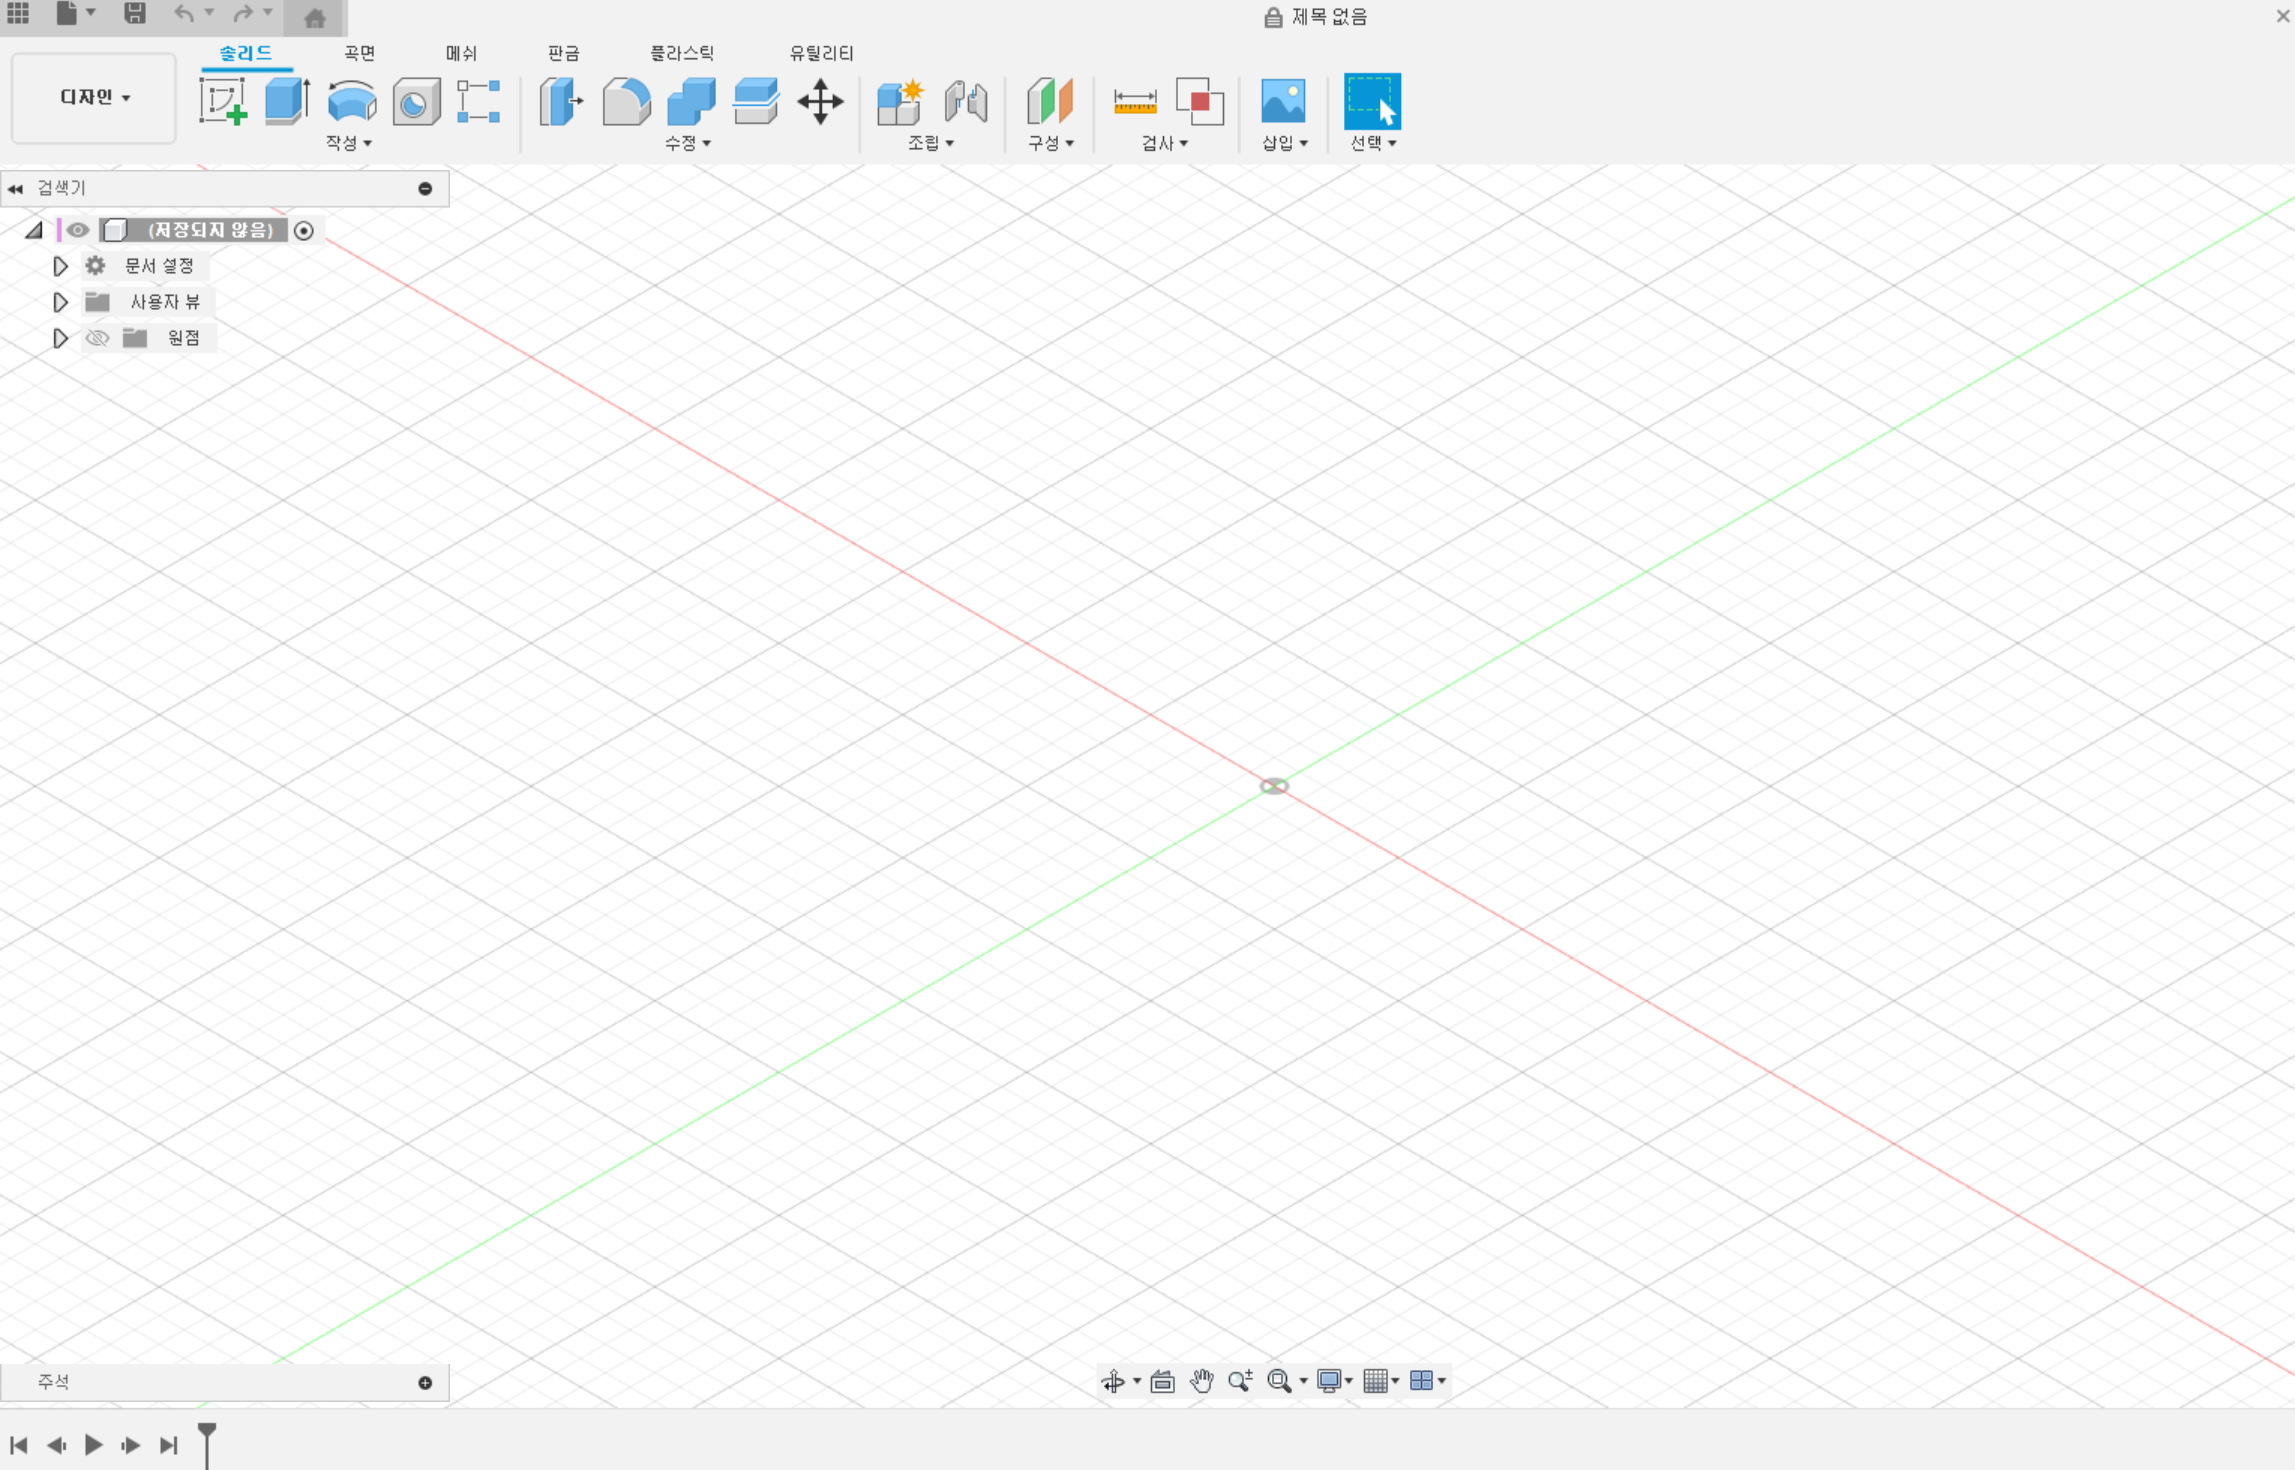
Task: Toggle visibility eye of unsaved root component
Action: 78,230
